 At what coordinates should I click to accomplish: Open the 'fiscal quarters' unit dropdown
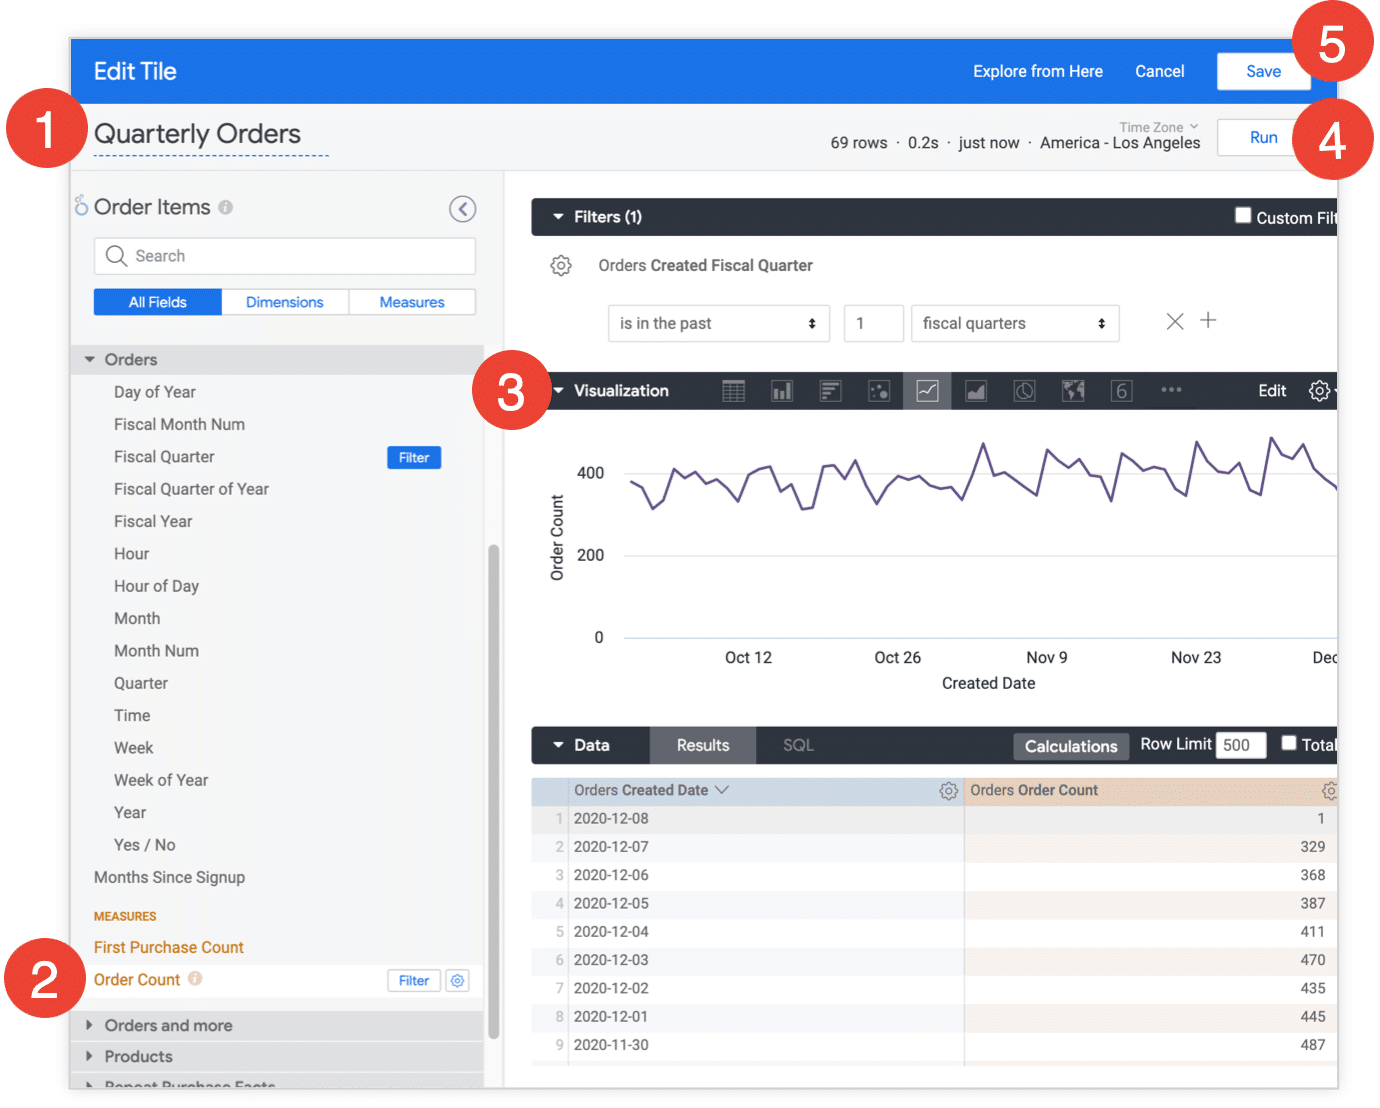[x=1015, y=324]
